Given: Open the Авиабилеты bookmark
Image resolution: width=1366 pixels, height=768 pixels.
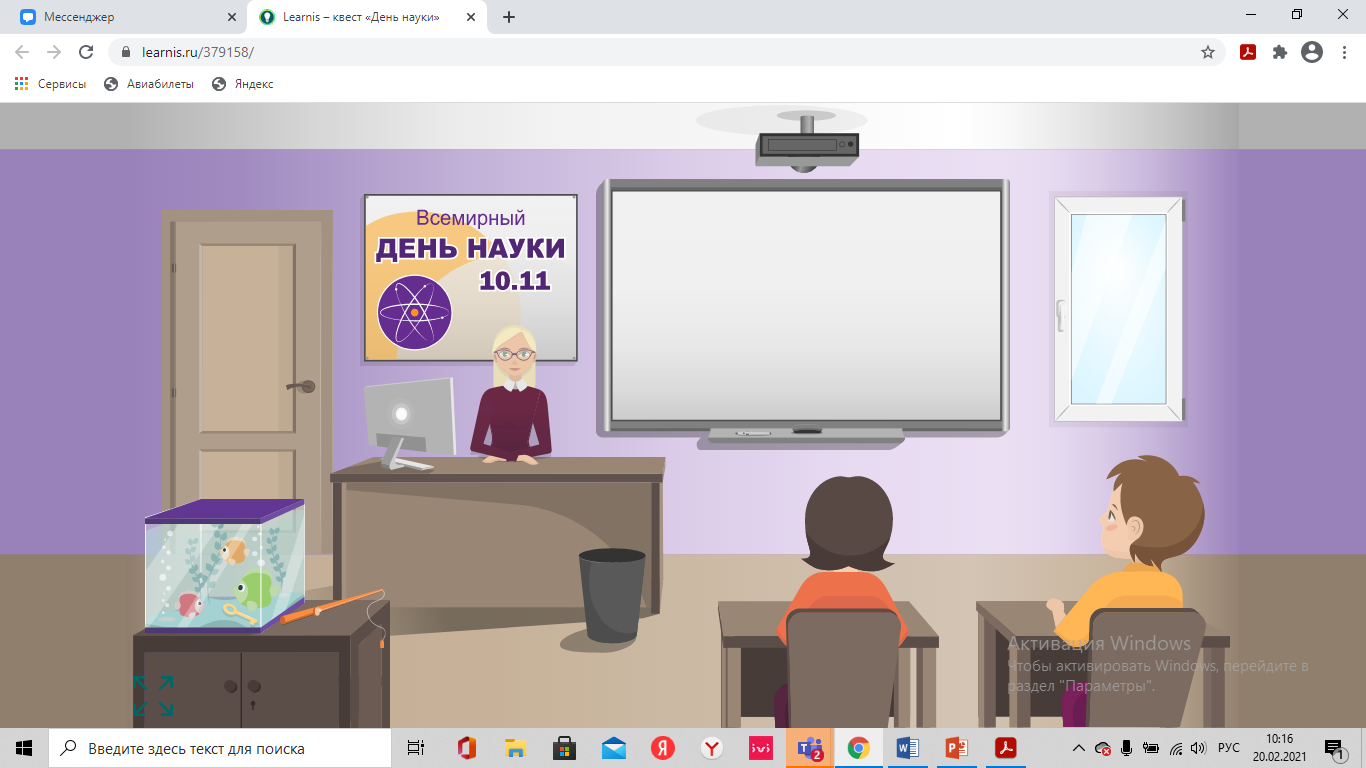Looking at the screenshot, I should 149,84.
